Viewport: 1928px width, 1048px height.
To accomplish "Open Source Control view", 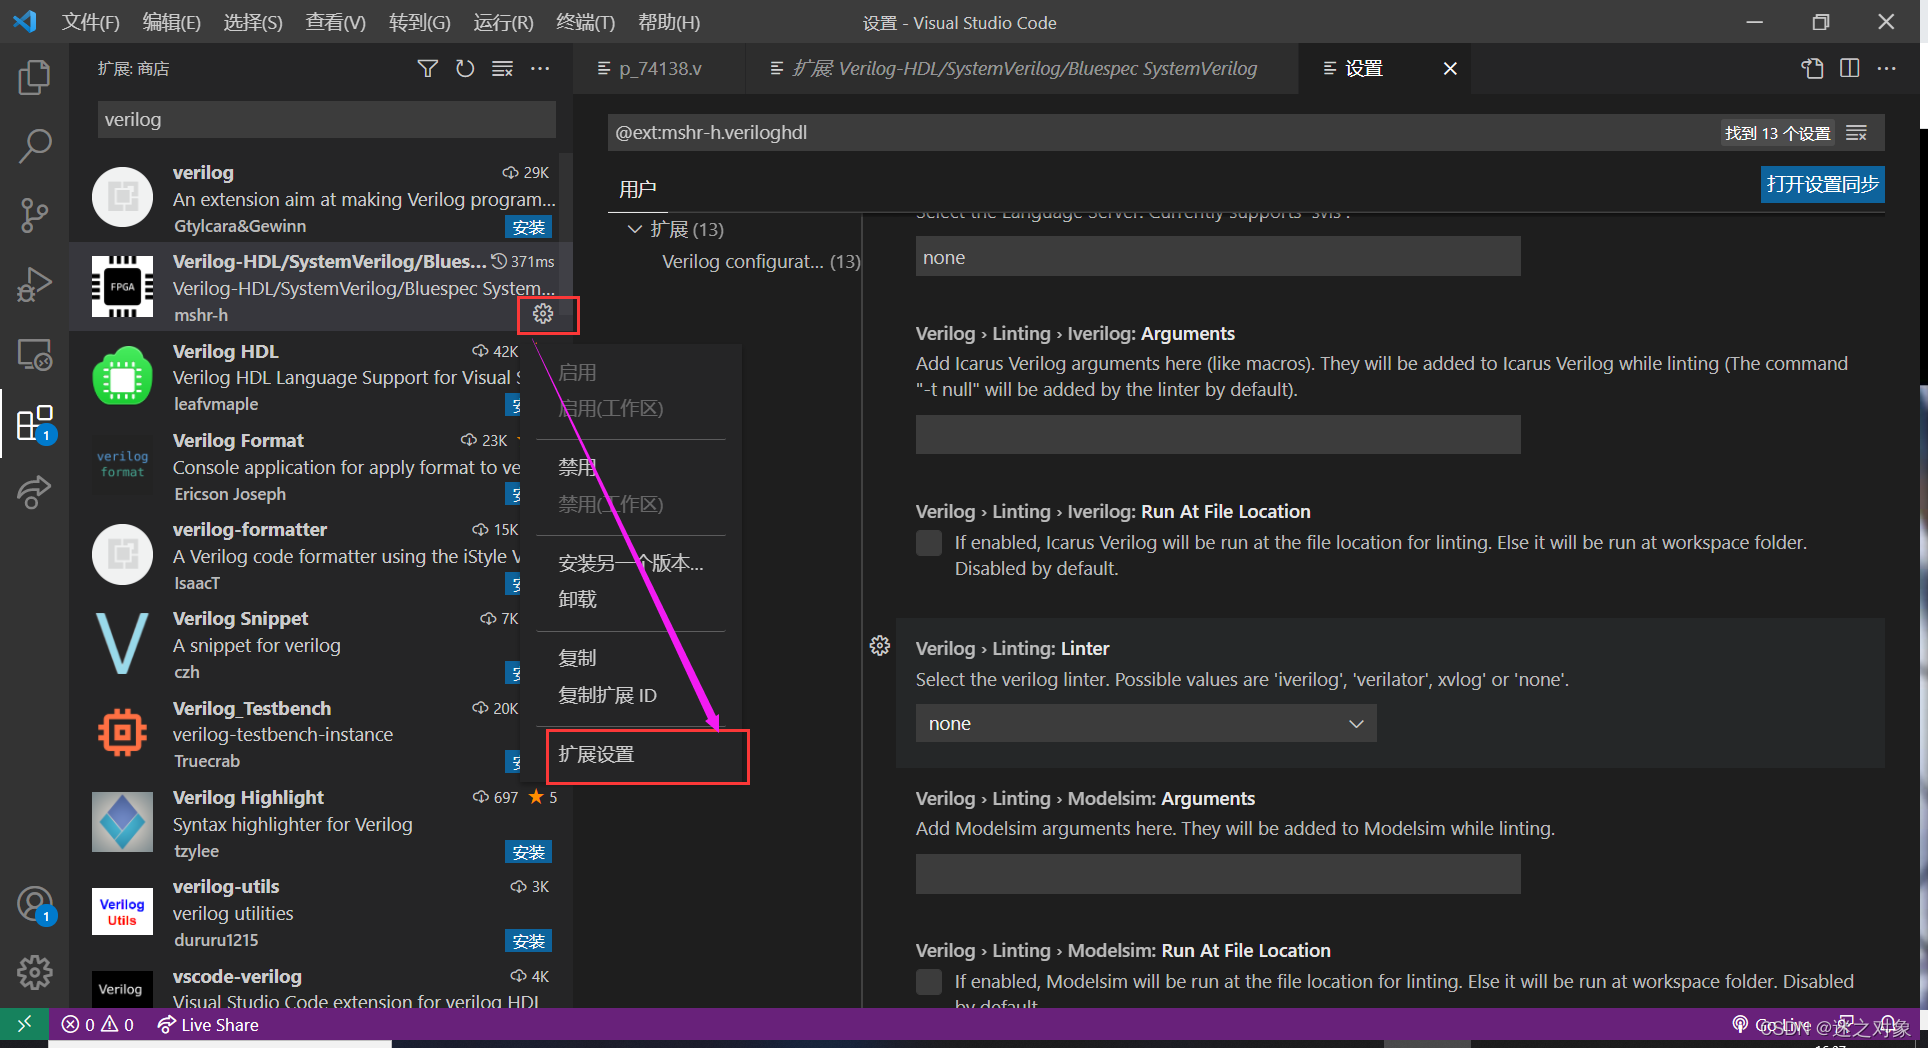I will coord(34,215).
